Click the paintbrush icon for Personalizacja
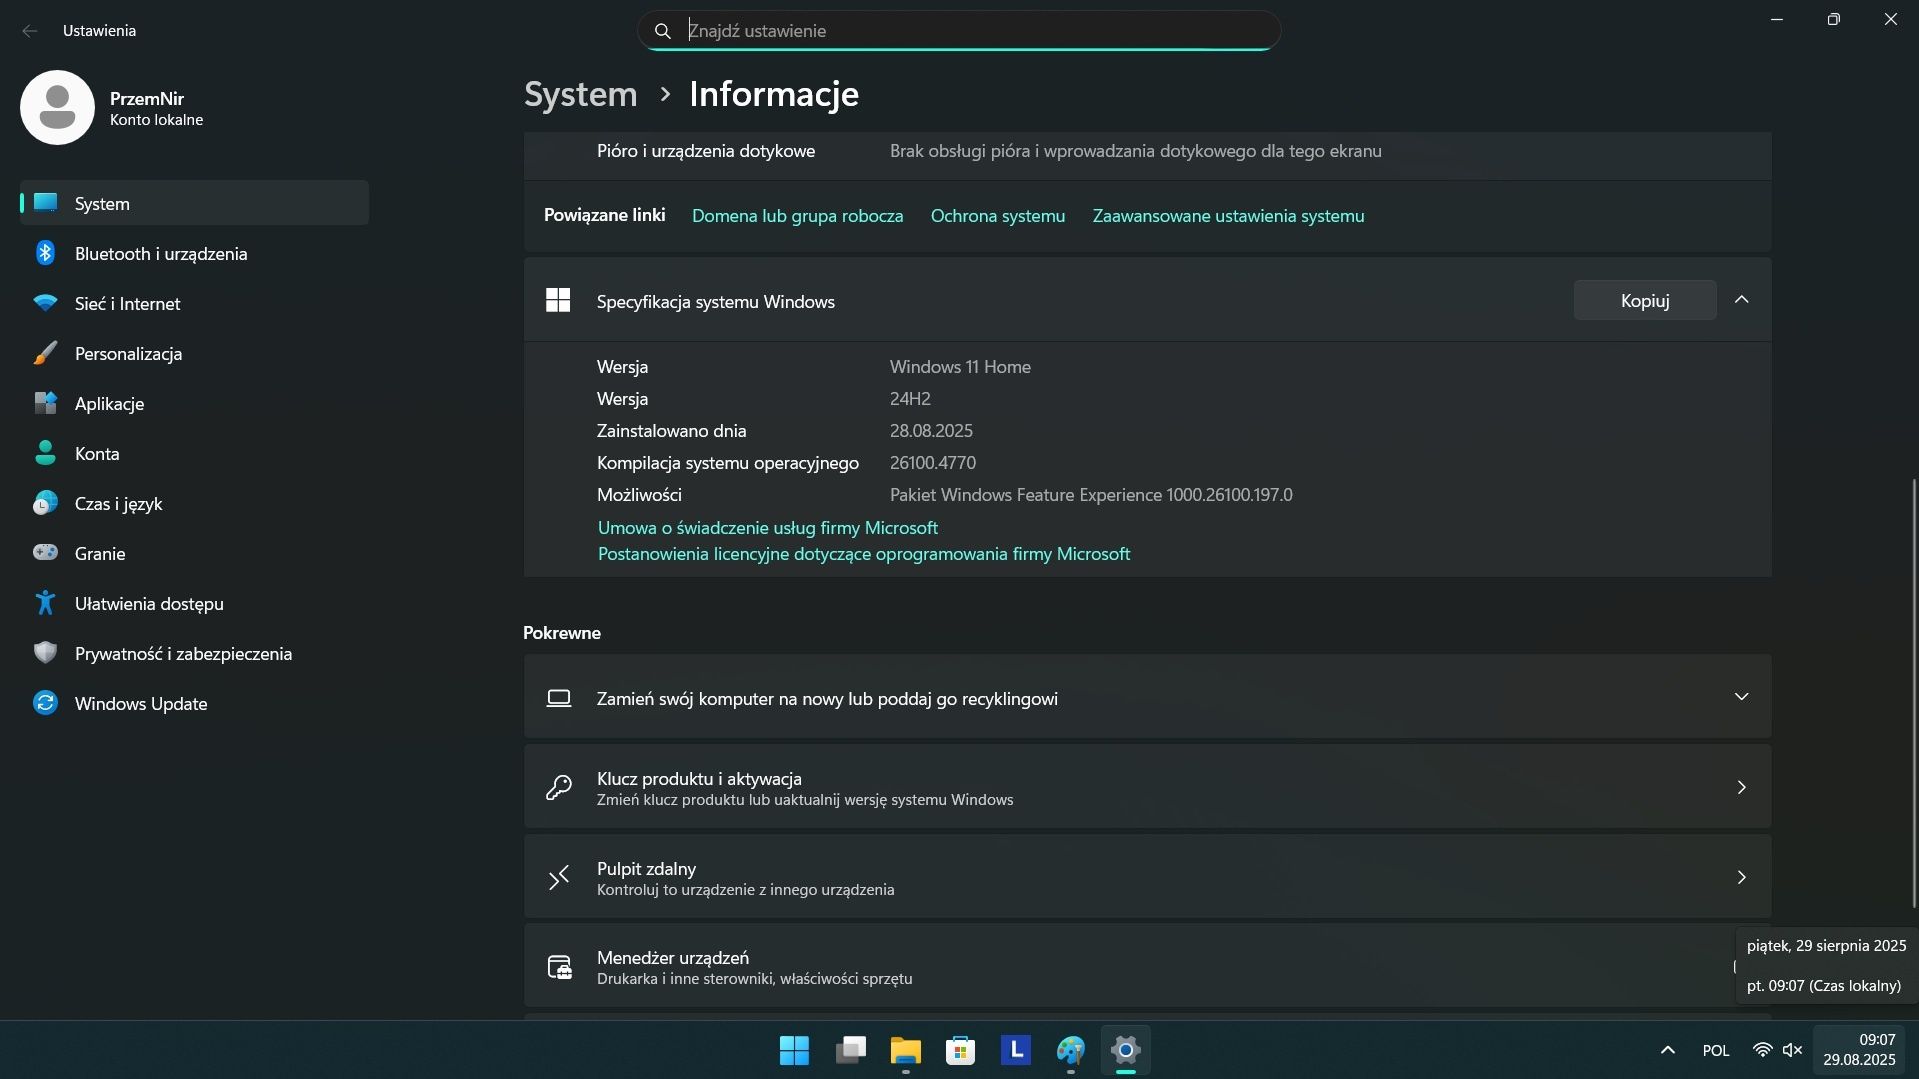The height and width of the screenshot is (1079, 1919). pyautogui.click(x=45, y=353)
